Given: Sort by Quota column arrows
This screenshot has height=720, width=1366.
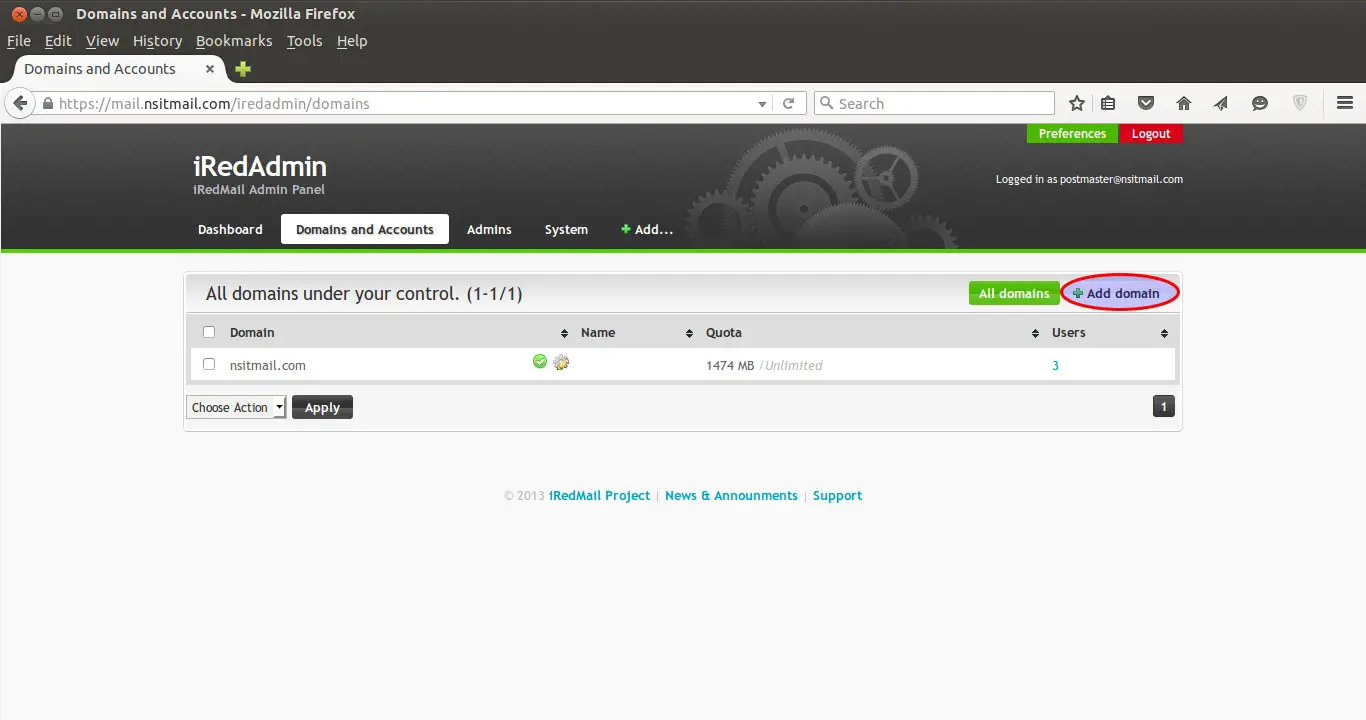Looking at the screenshot, I should coord(1034,333).
